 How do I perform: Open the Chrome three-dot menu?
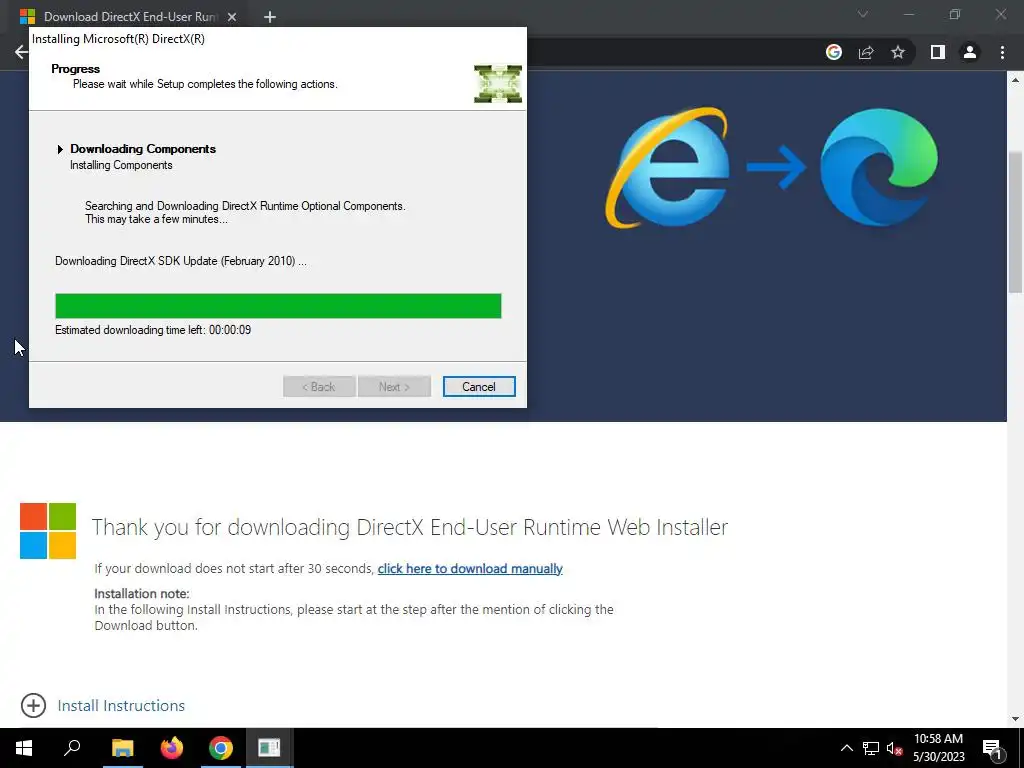[x=1002, y=52]
